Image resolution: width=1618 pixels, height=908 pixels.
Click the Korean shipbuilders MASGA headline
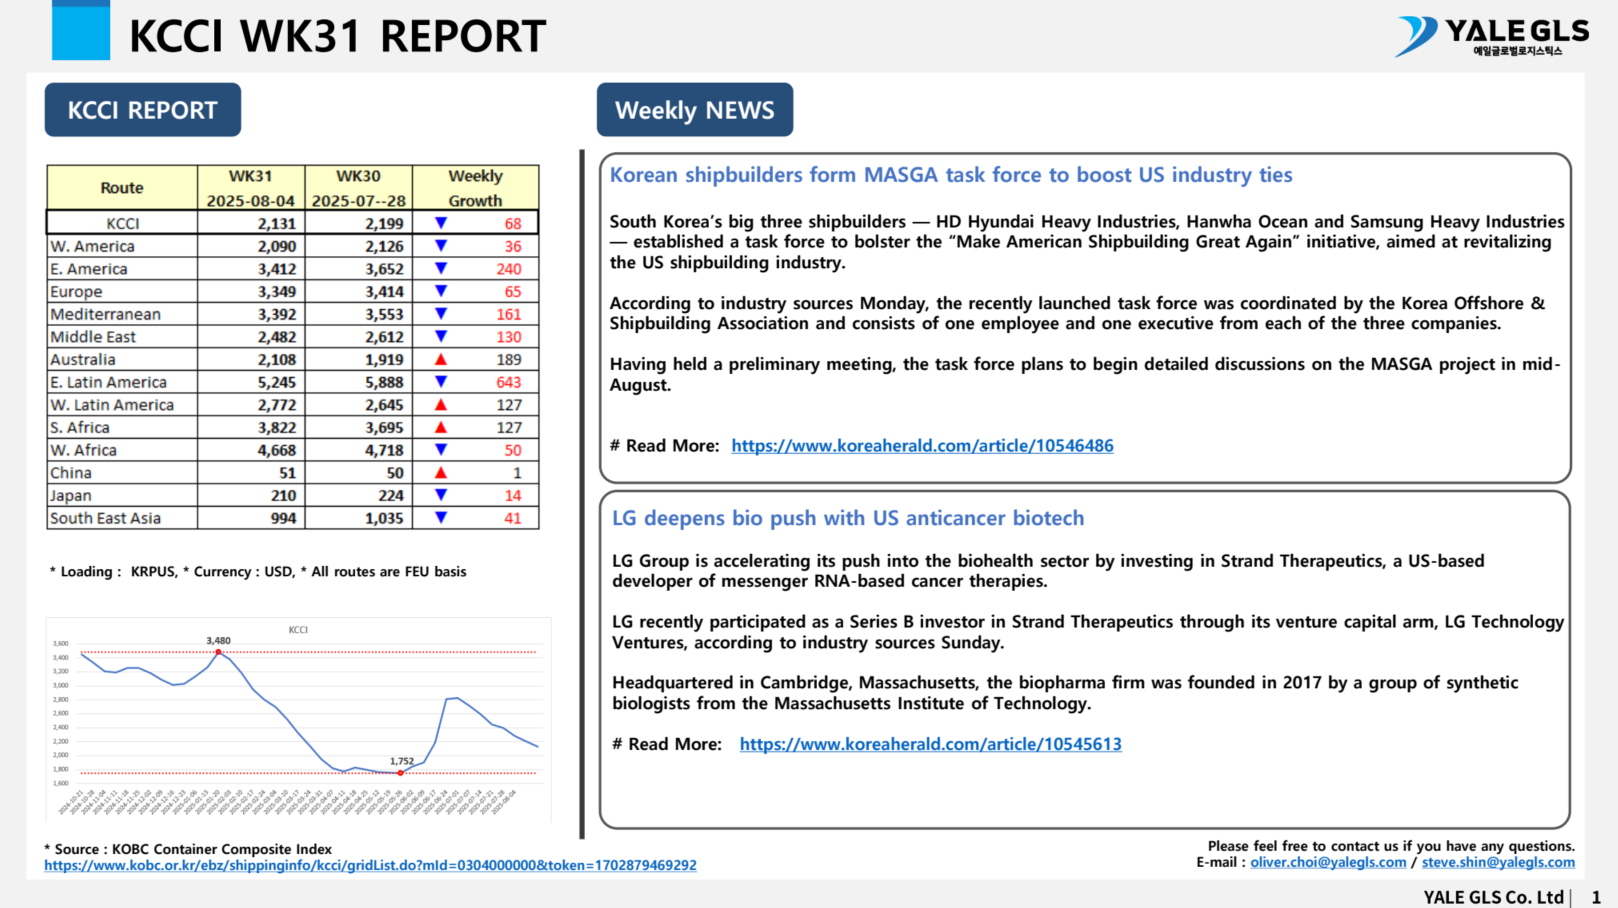951,175
